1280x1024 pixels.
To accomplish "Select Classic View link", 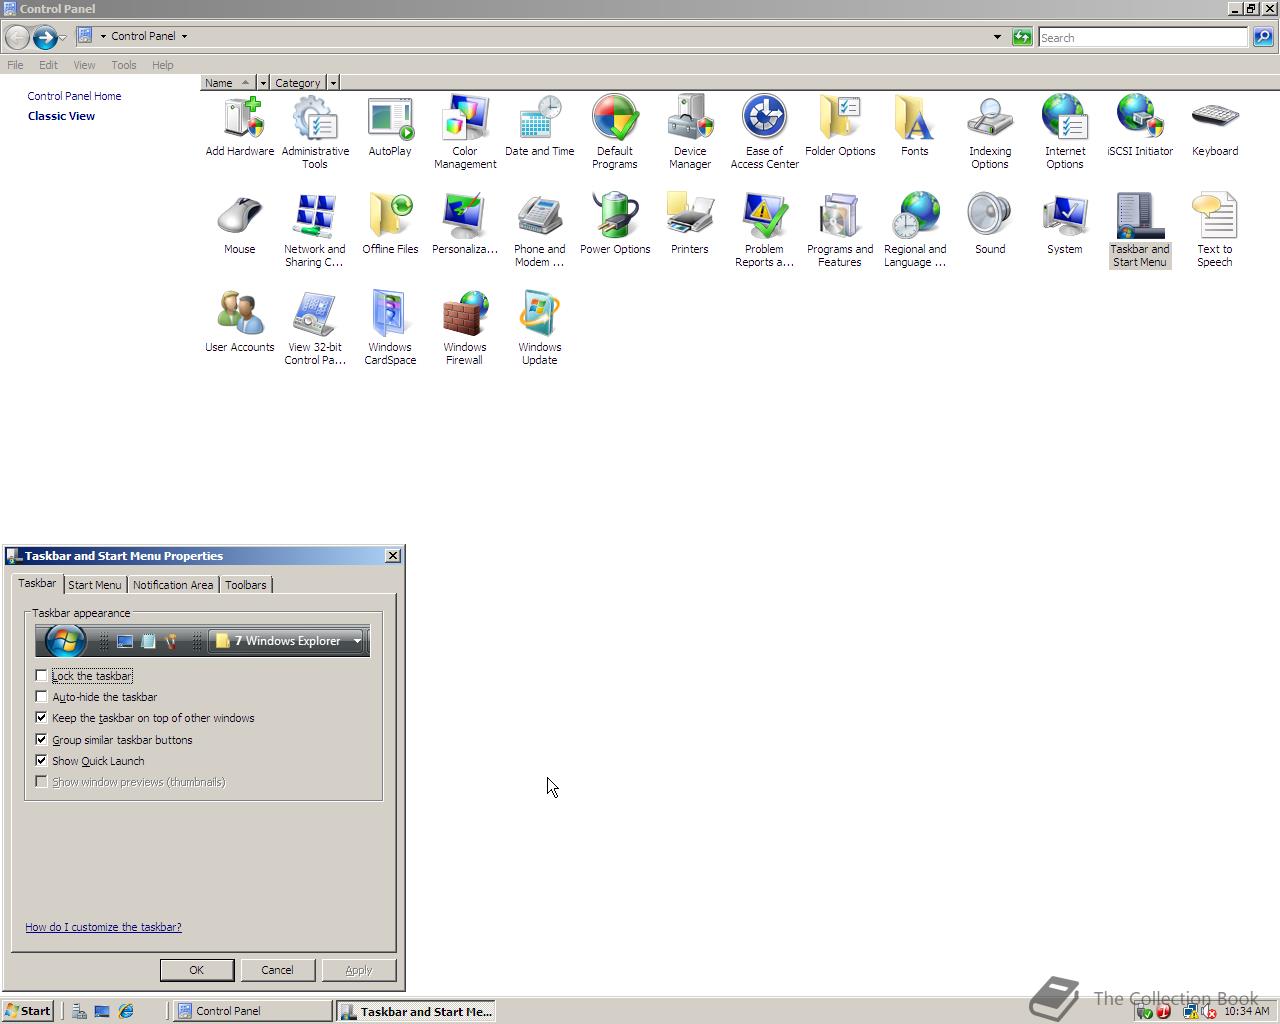I will [x=62, y=116].
